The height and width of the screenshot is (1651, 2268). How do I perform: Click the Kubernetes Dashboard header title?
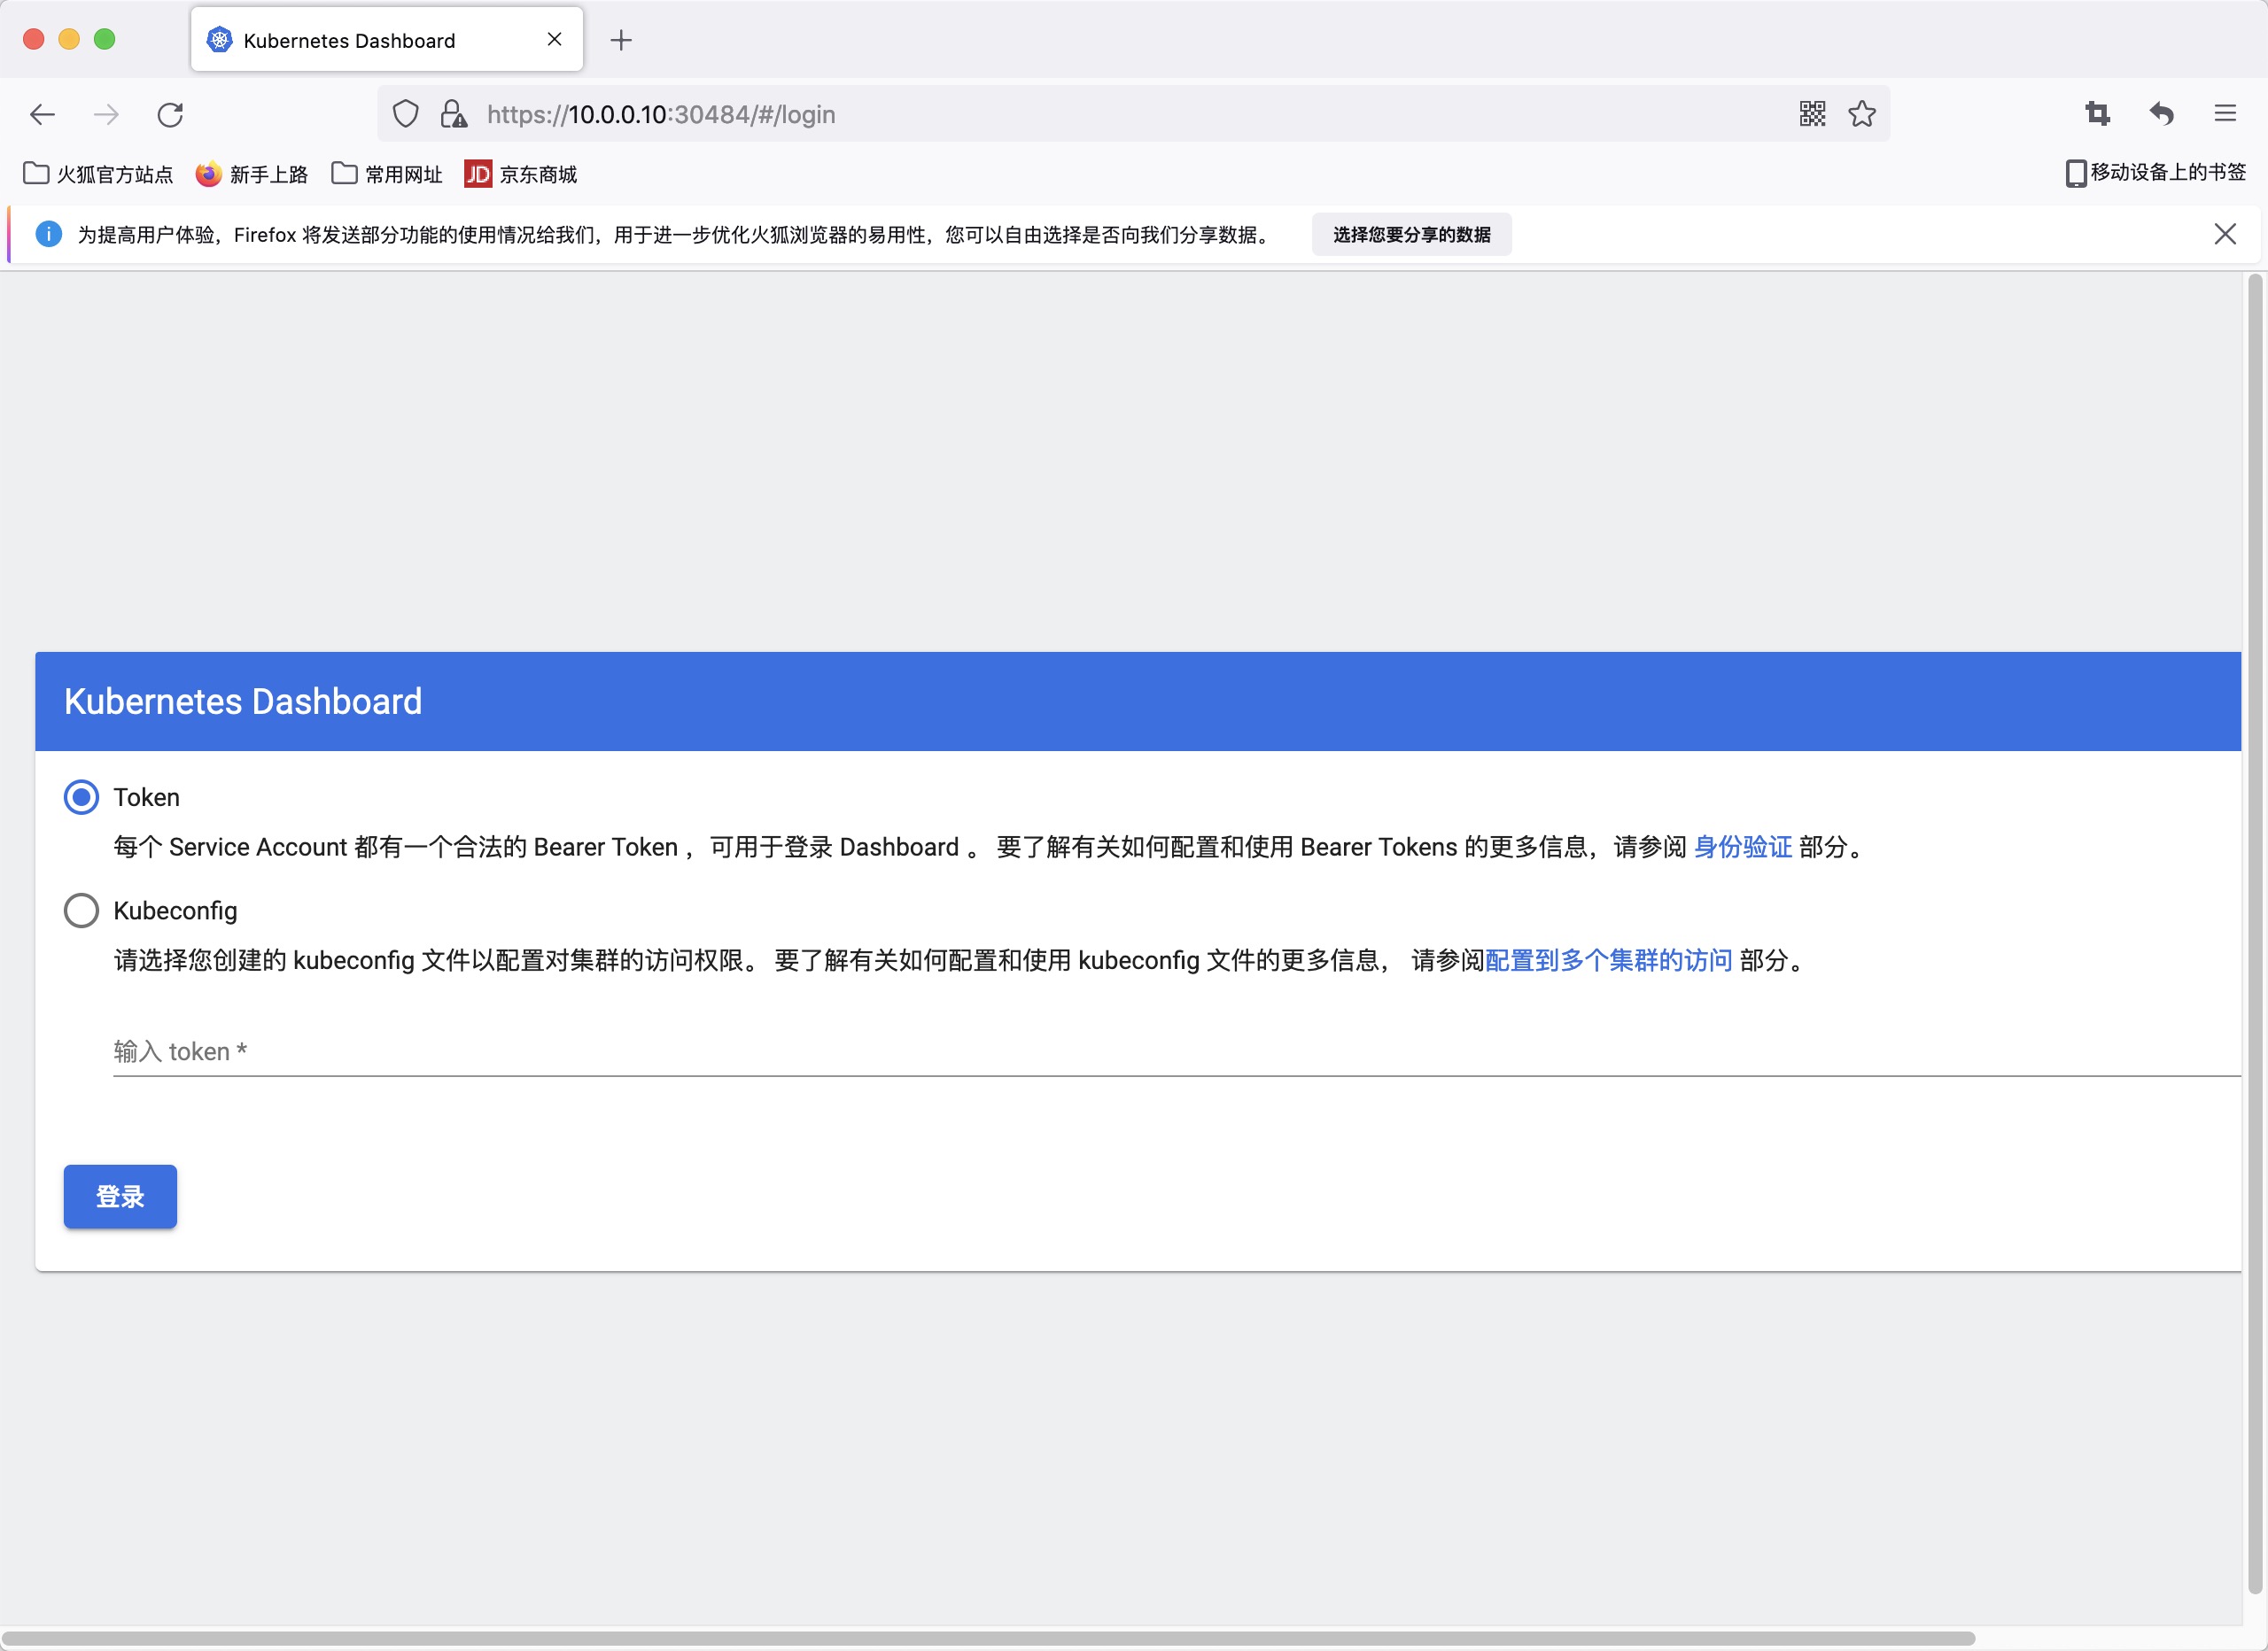(243, 701)
